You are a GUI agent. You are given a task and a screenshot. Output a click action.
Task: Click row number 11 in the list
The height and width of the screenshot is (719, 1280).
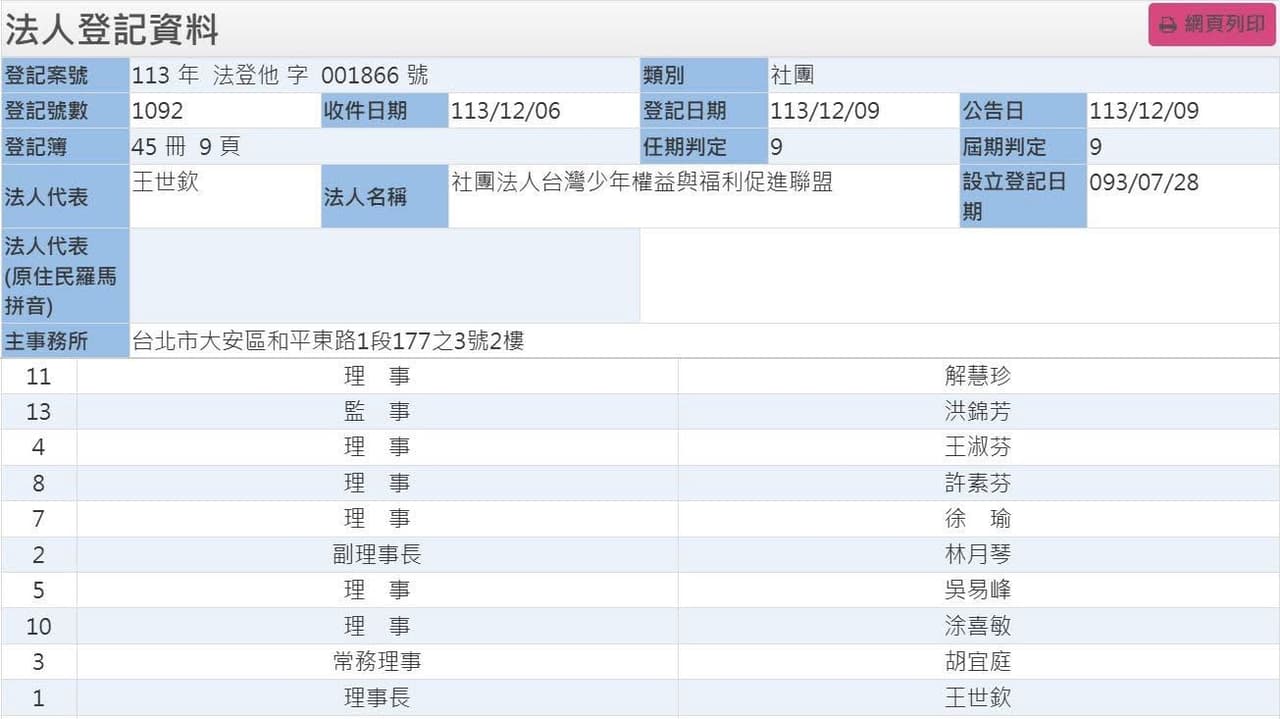(x=38, y=376)
